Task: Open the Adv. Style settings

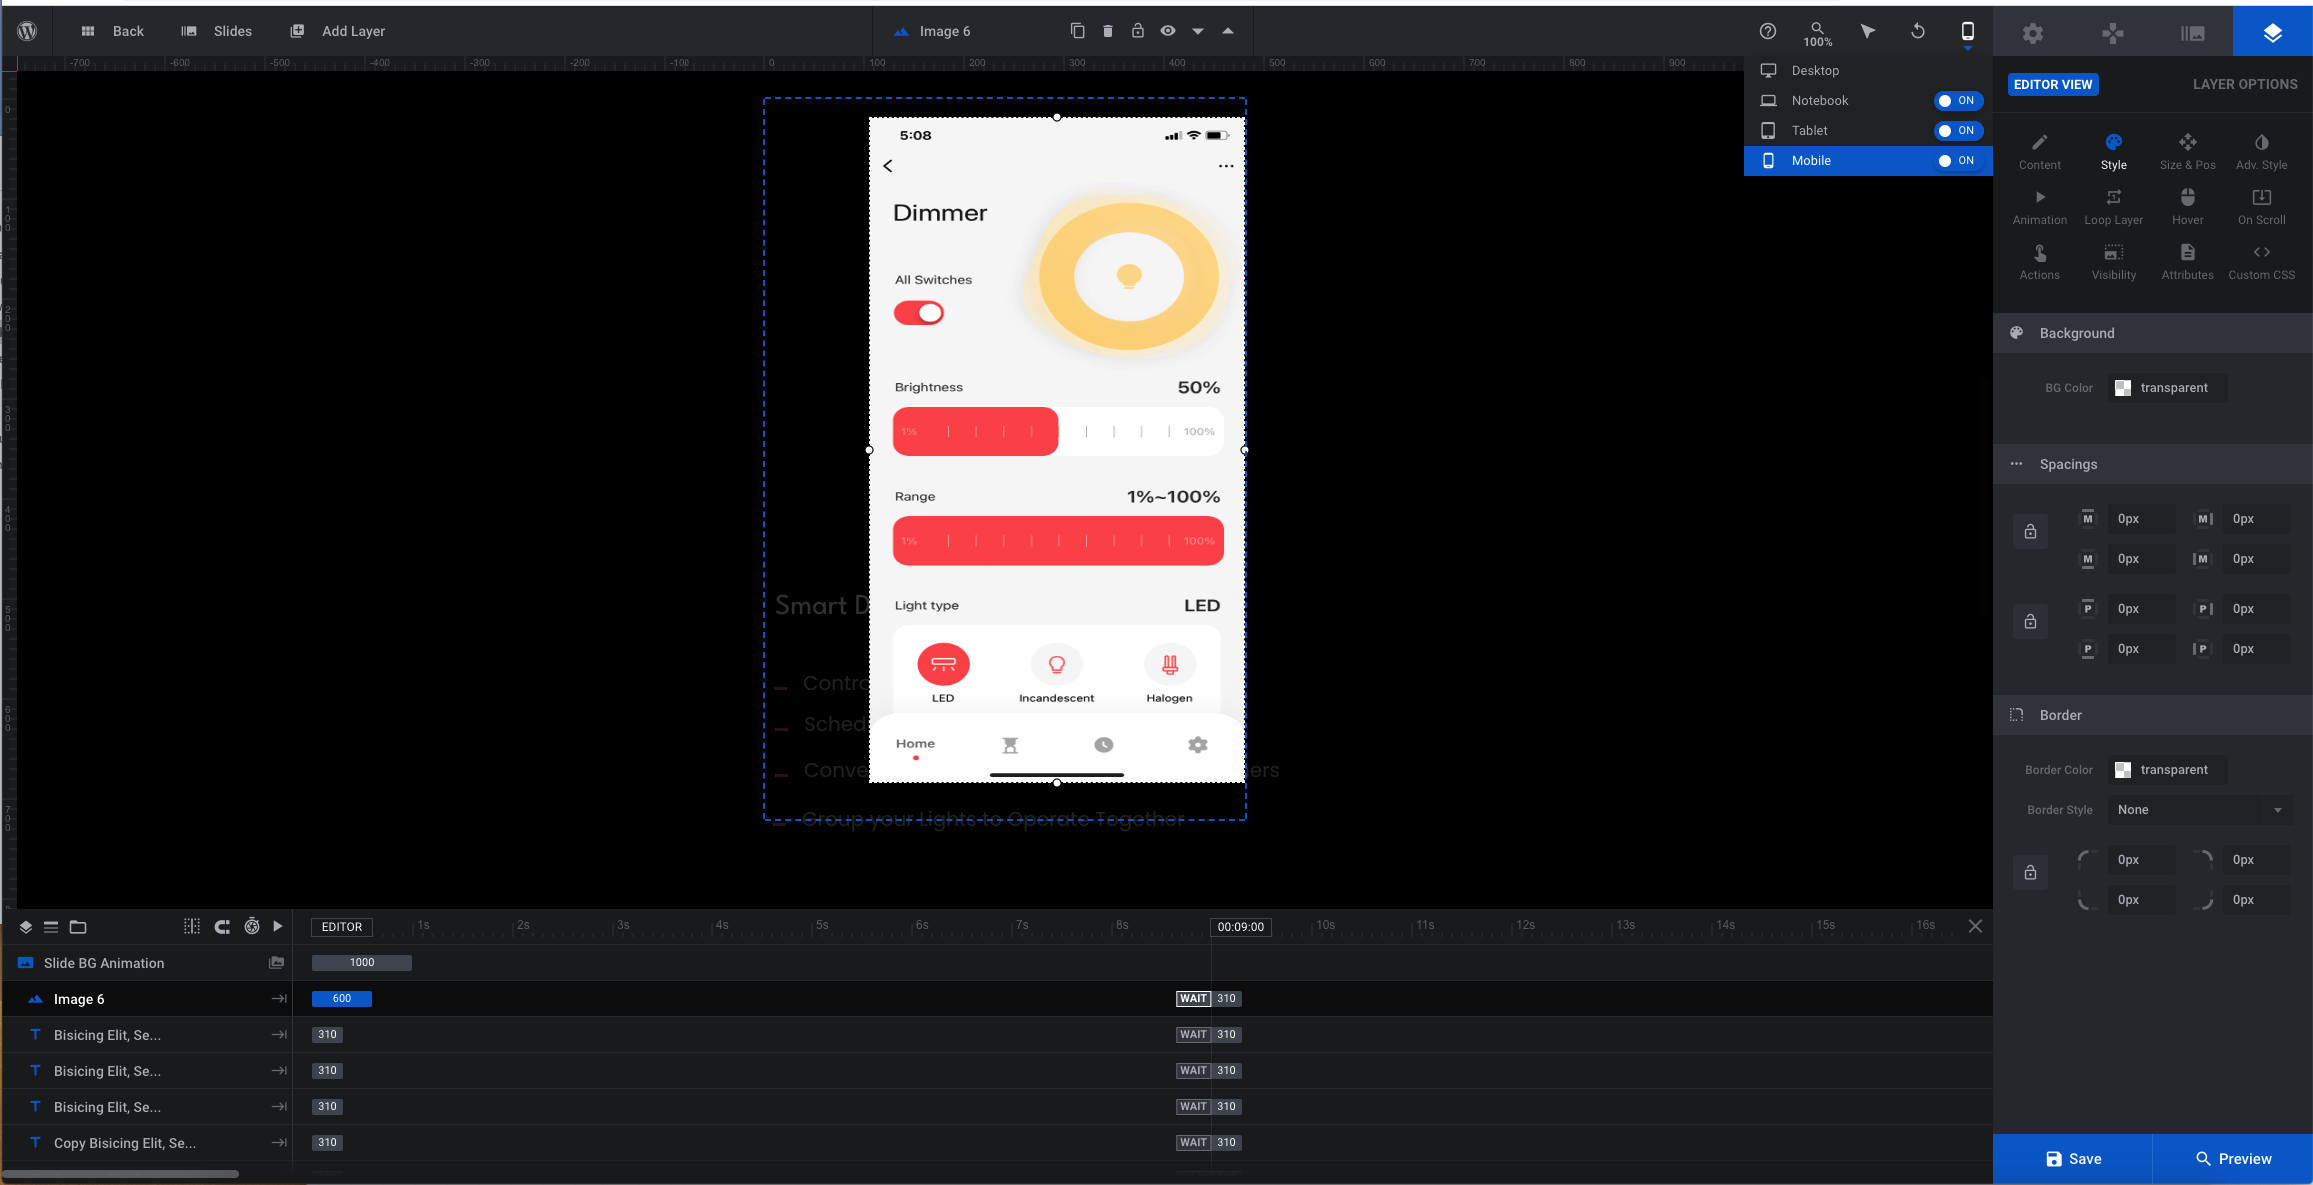Action: (x=2261, y=152)
